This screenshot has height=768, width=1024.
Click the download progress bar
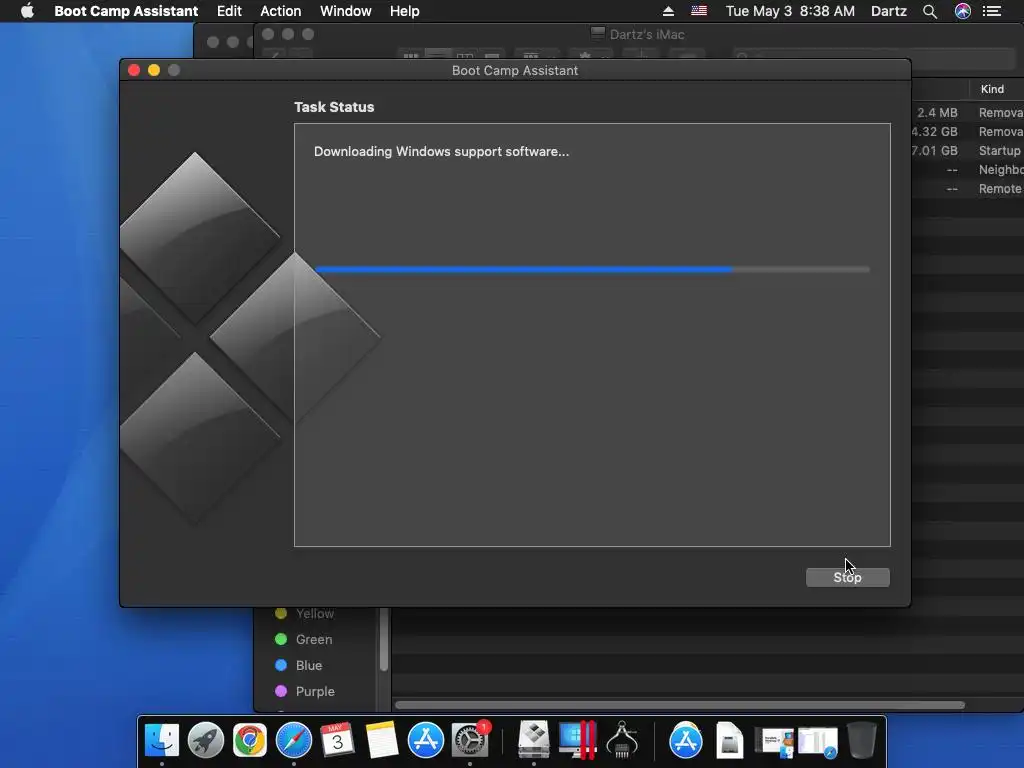point(592,269)
